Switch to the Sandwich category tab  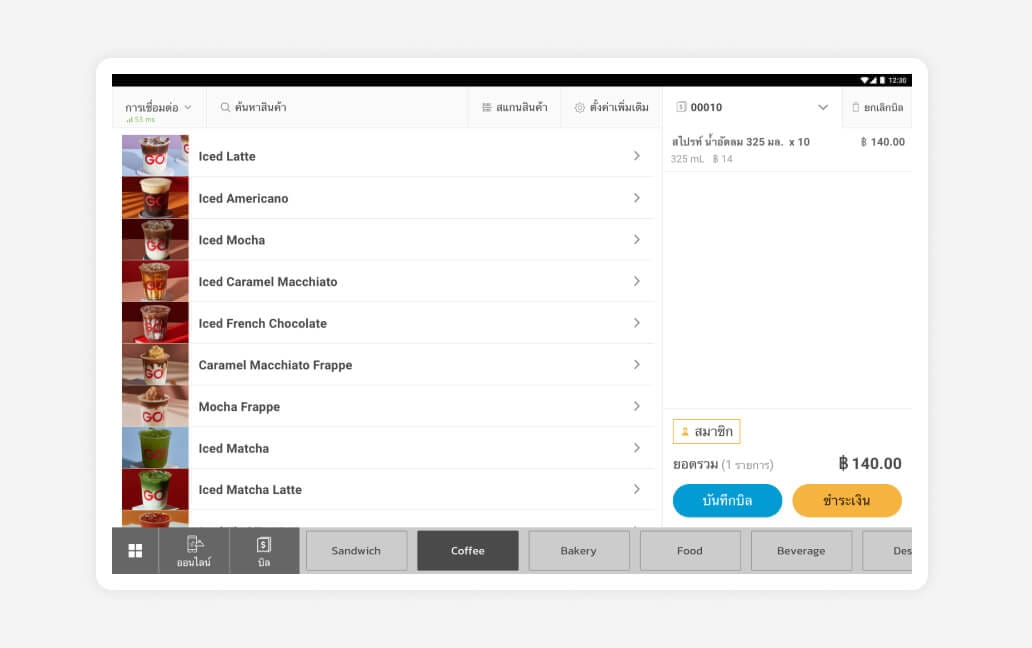[356, 551]
